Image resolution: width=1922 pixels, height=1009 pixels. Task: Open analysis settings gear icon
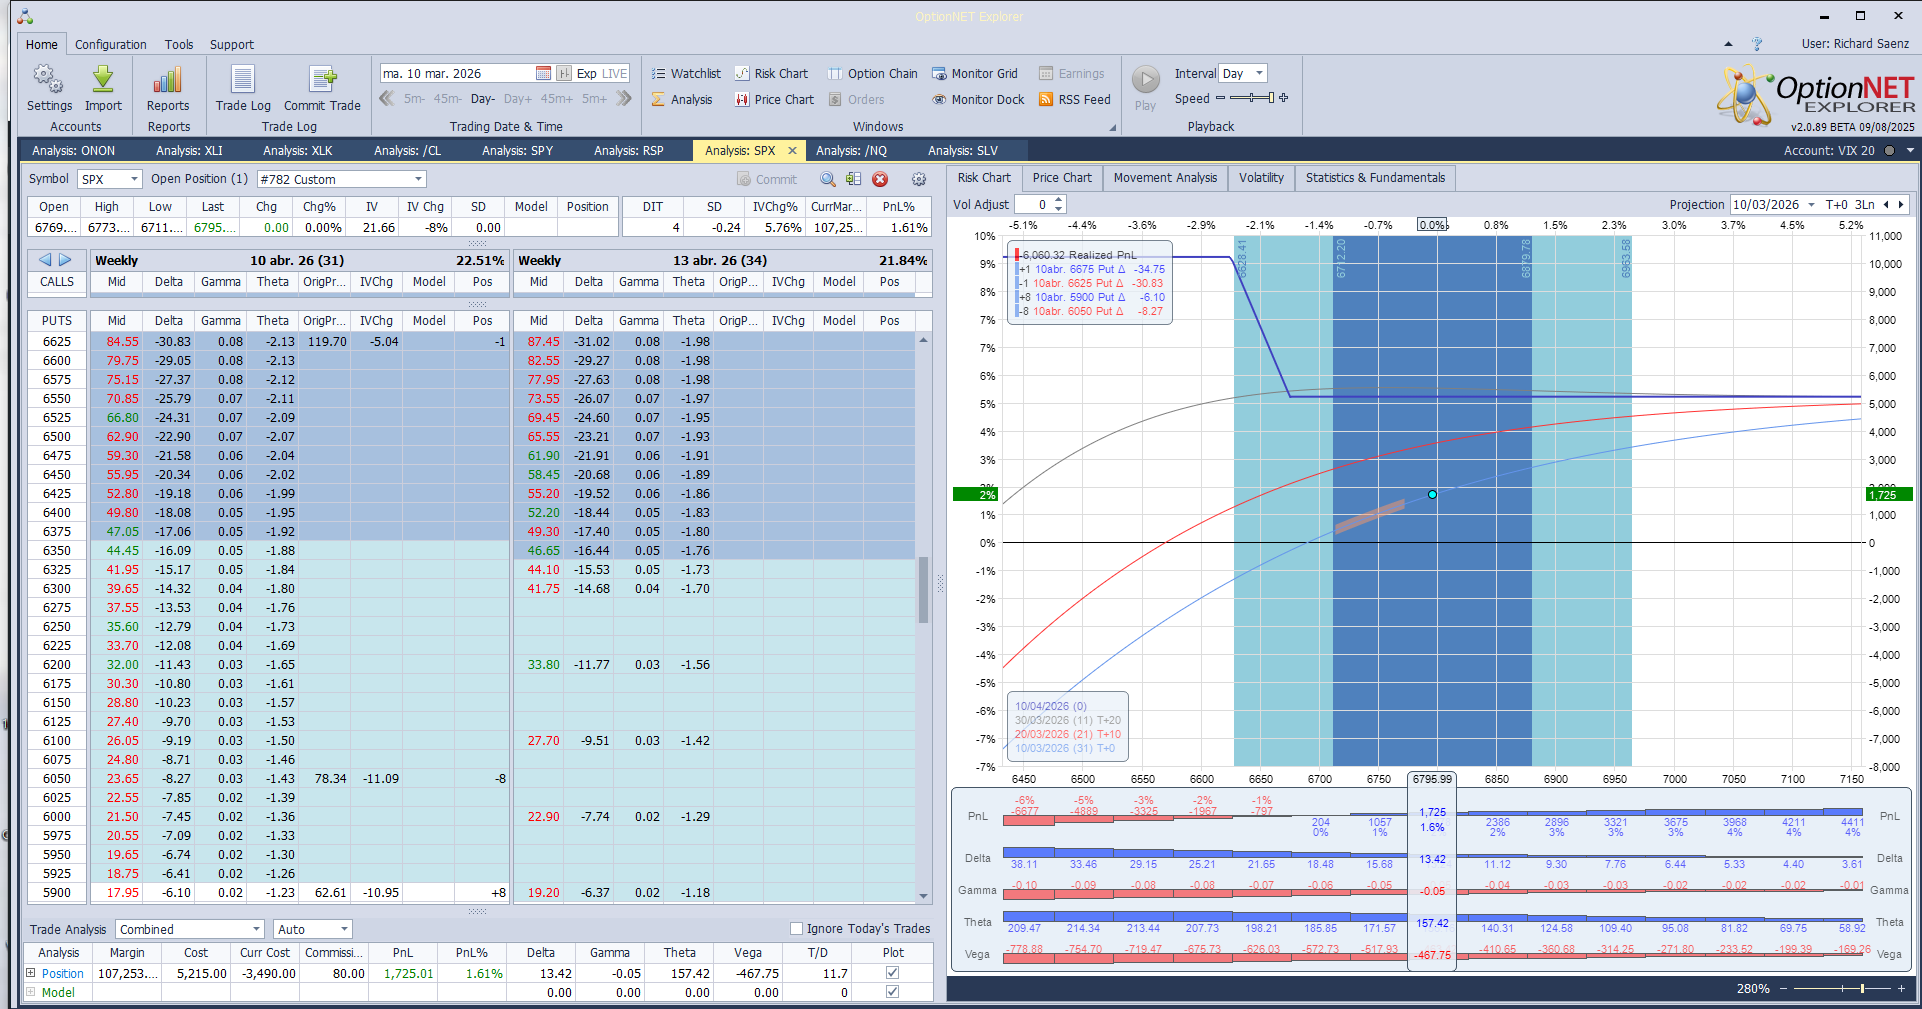[919, 179]
